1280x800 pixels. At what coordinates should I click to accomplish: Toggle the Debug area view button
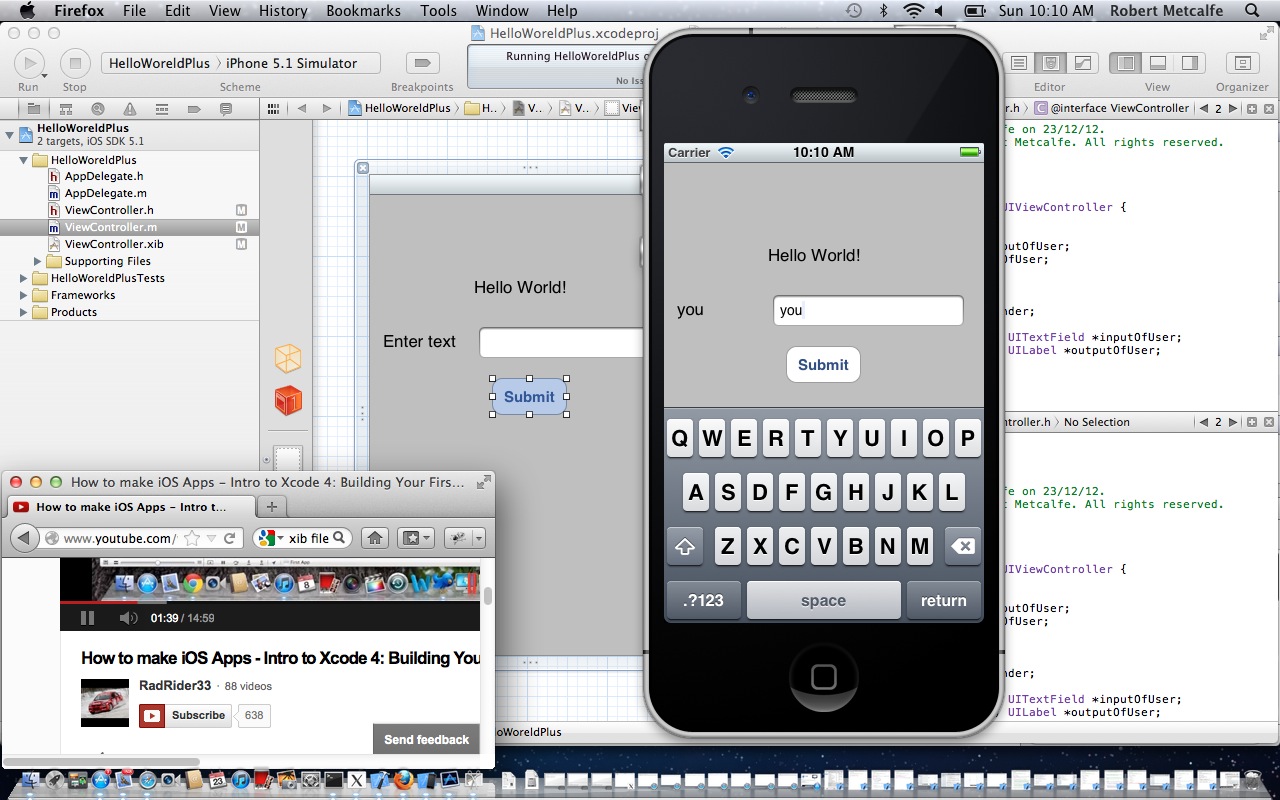[1157, 63]
